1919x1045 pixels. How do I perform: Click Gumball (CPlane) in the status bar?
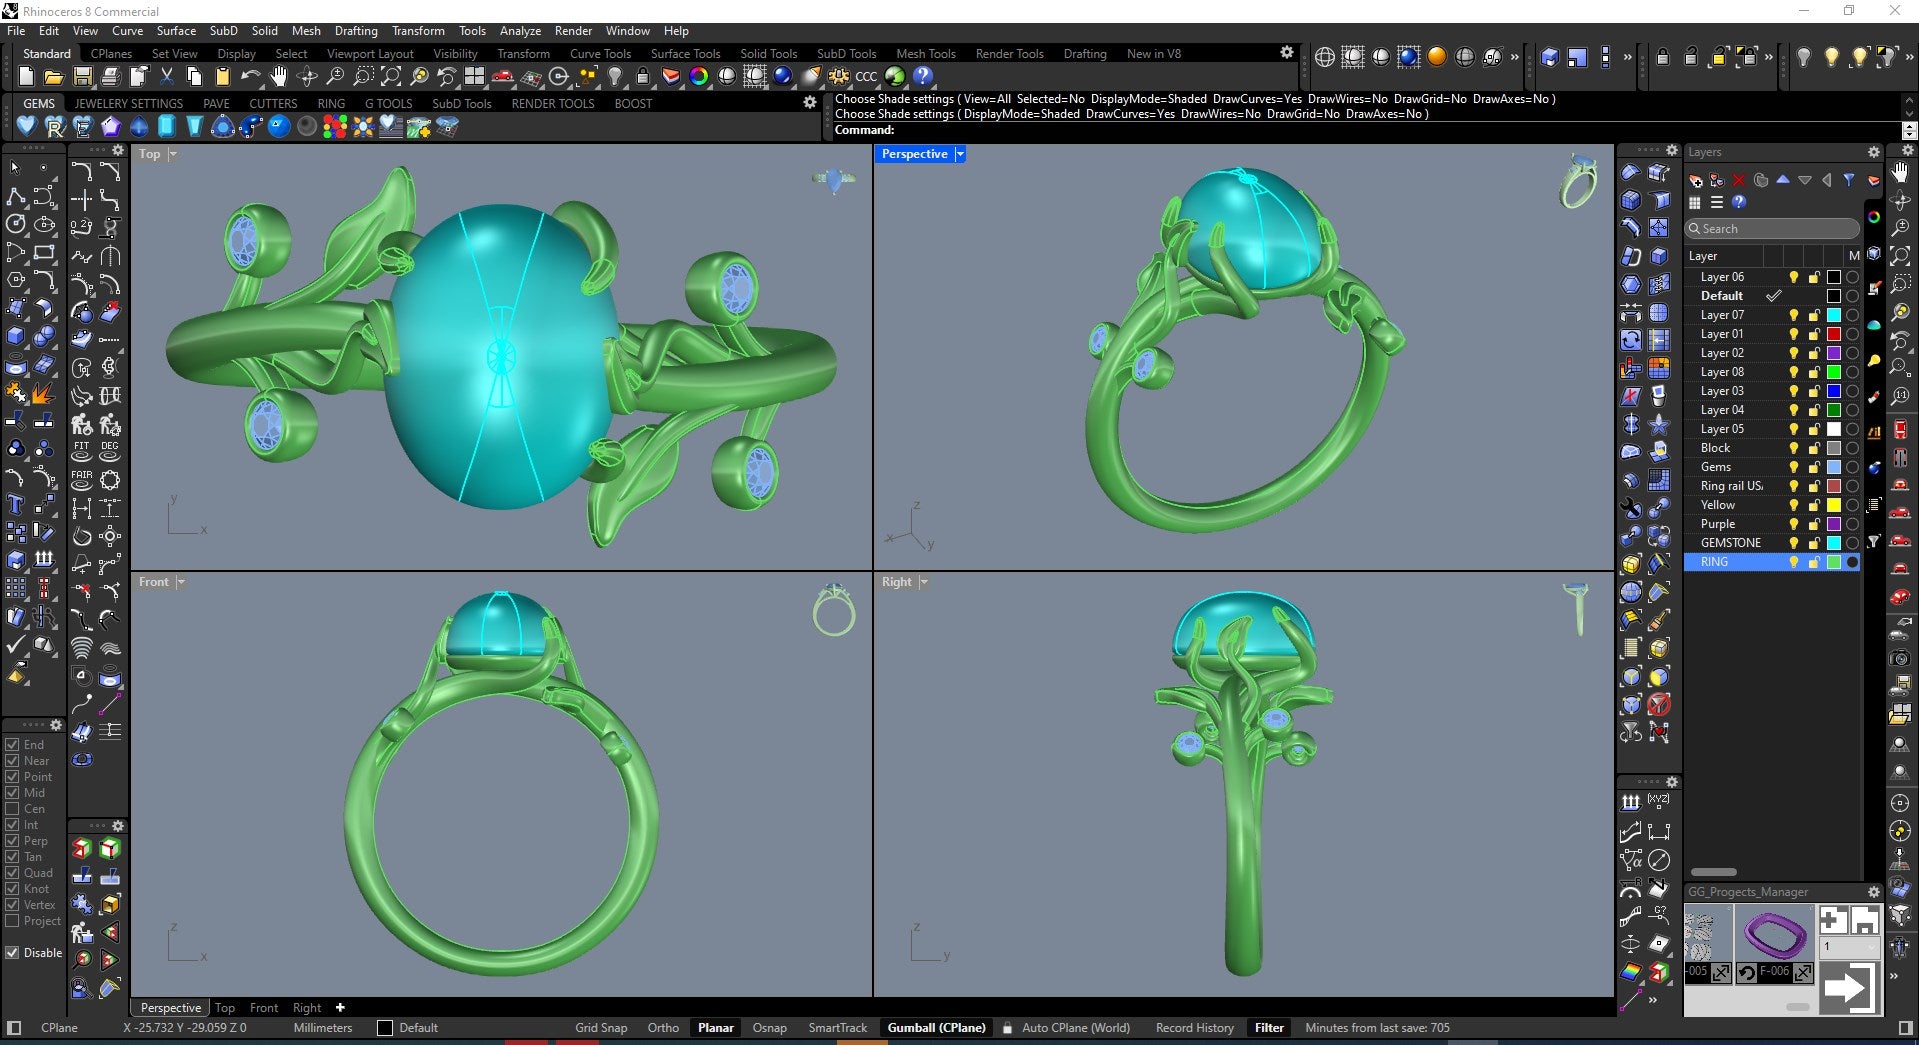936,1027
